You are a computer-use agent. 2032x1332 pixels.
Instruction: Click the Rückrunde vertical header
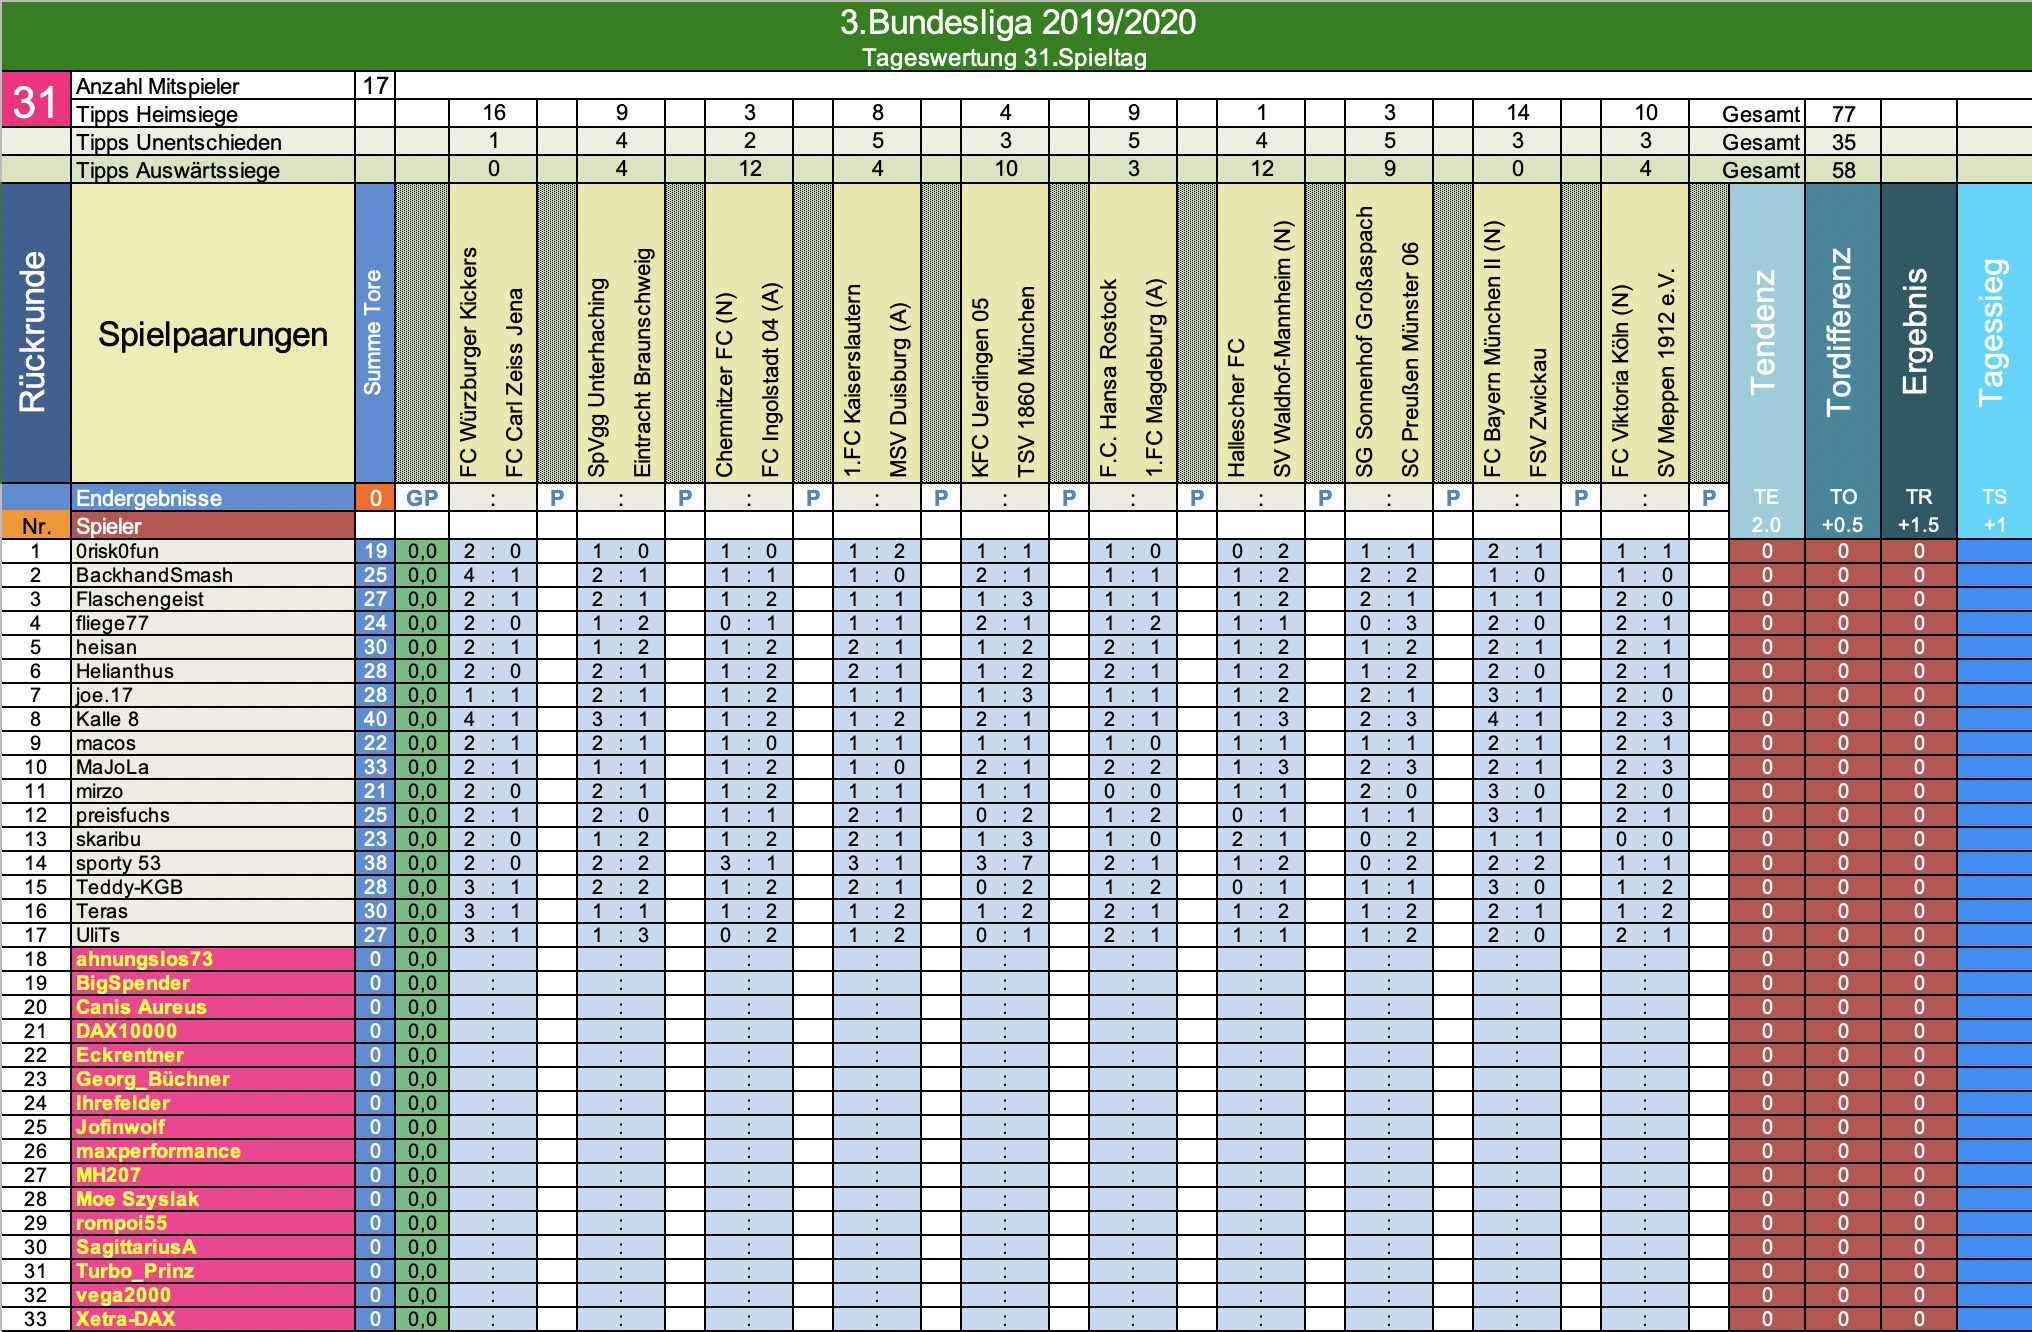click(35, 333)
